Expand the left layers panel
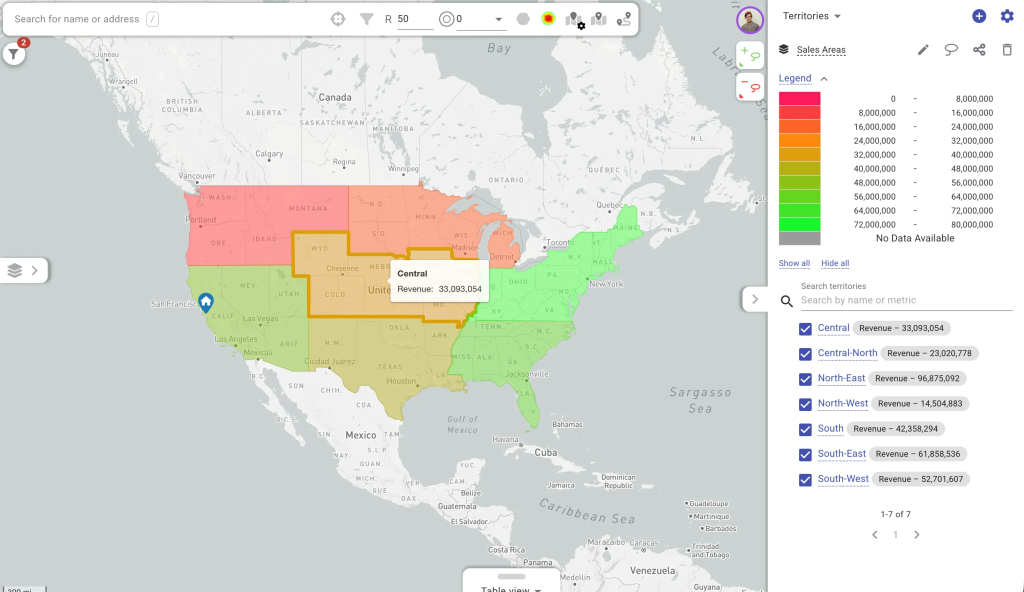1024x592 pixels. point(24,270)
